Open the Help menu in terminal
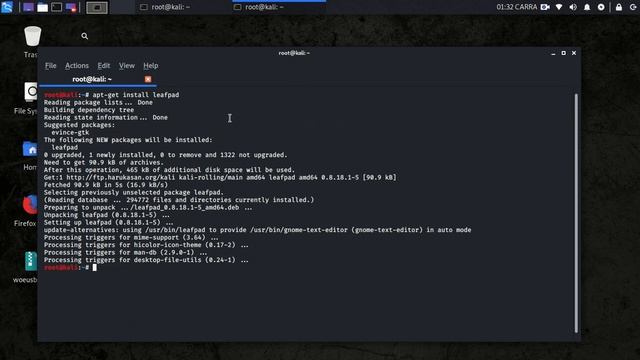The height and width of the screenshot is (360, 640). click(151, 65)
